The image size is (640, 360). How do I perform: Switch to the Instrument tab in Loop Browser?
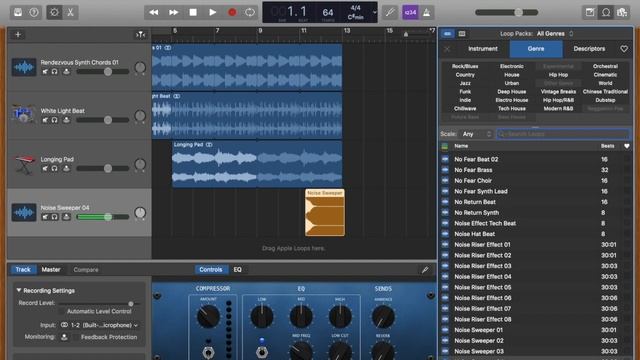(x=483, y=49)
